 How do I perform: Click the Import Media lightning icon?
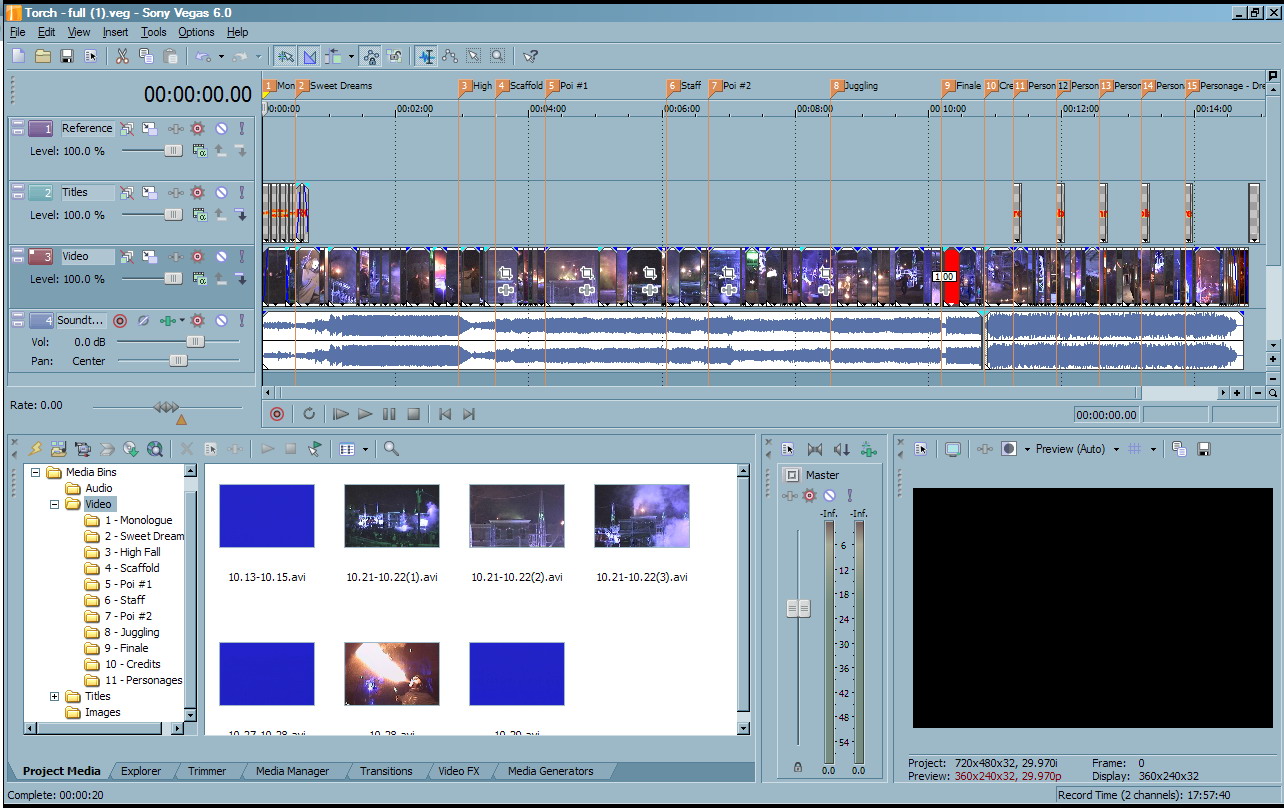(35, 450)
